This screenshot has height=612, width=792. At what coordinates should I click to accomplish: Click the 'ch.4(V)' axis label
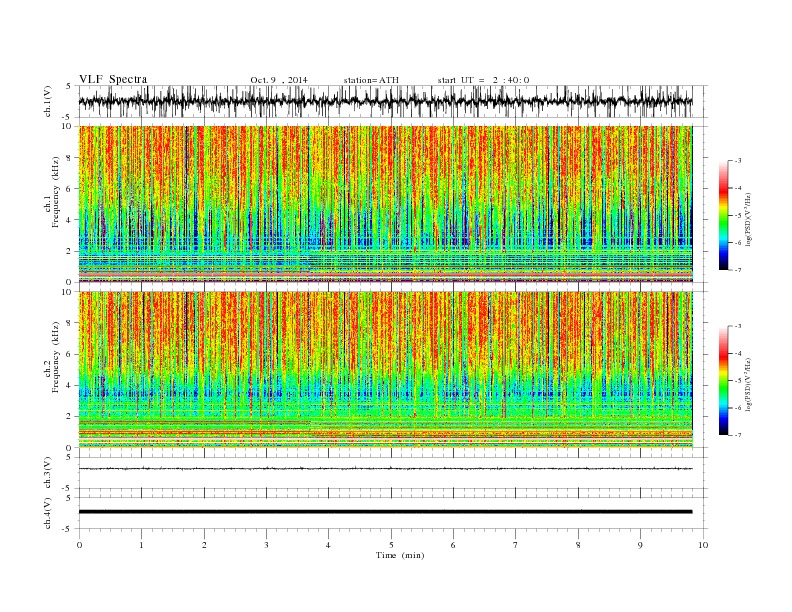pyautogui.click(x=48, y=513)
